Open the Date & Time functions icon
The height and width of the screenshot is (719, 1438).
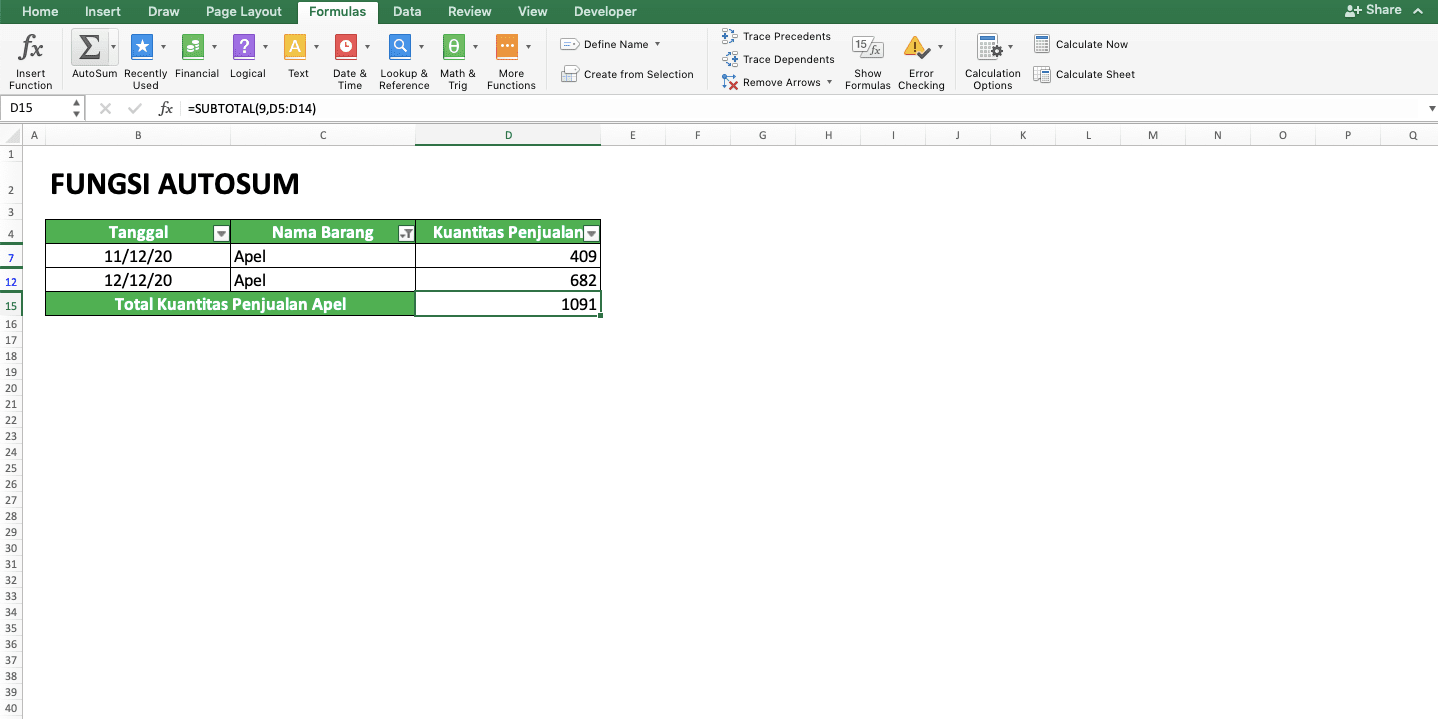[346, 47]
